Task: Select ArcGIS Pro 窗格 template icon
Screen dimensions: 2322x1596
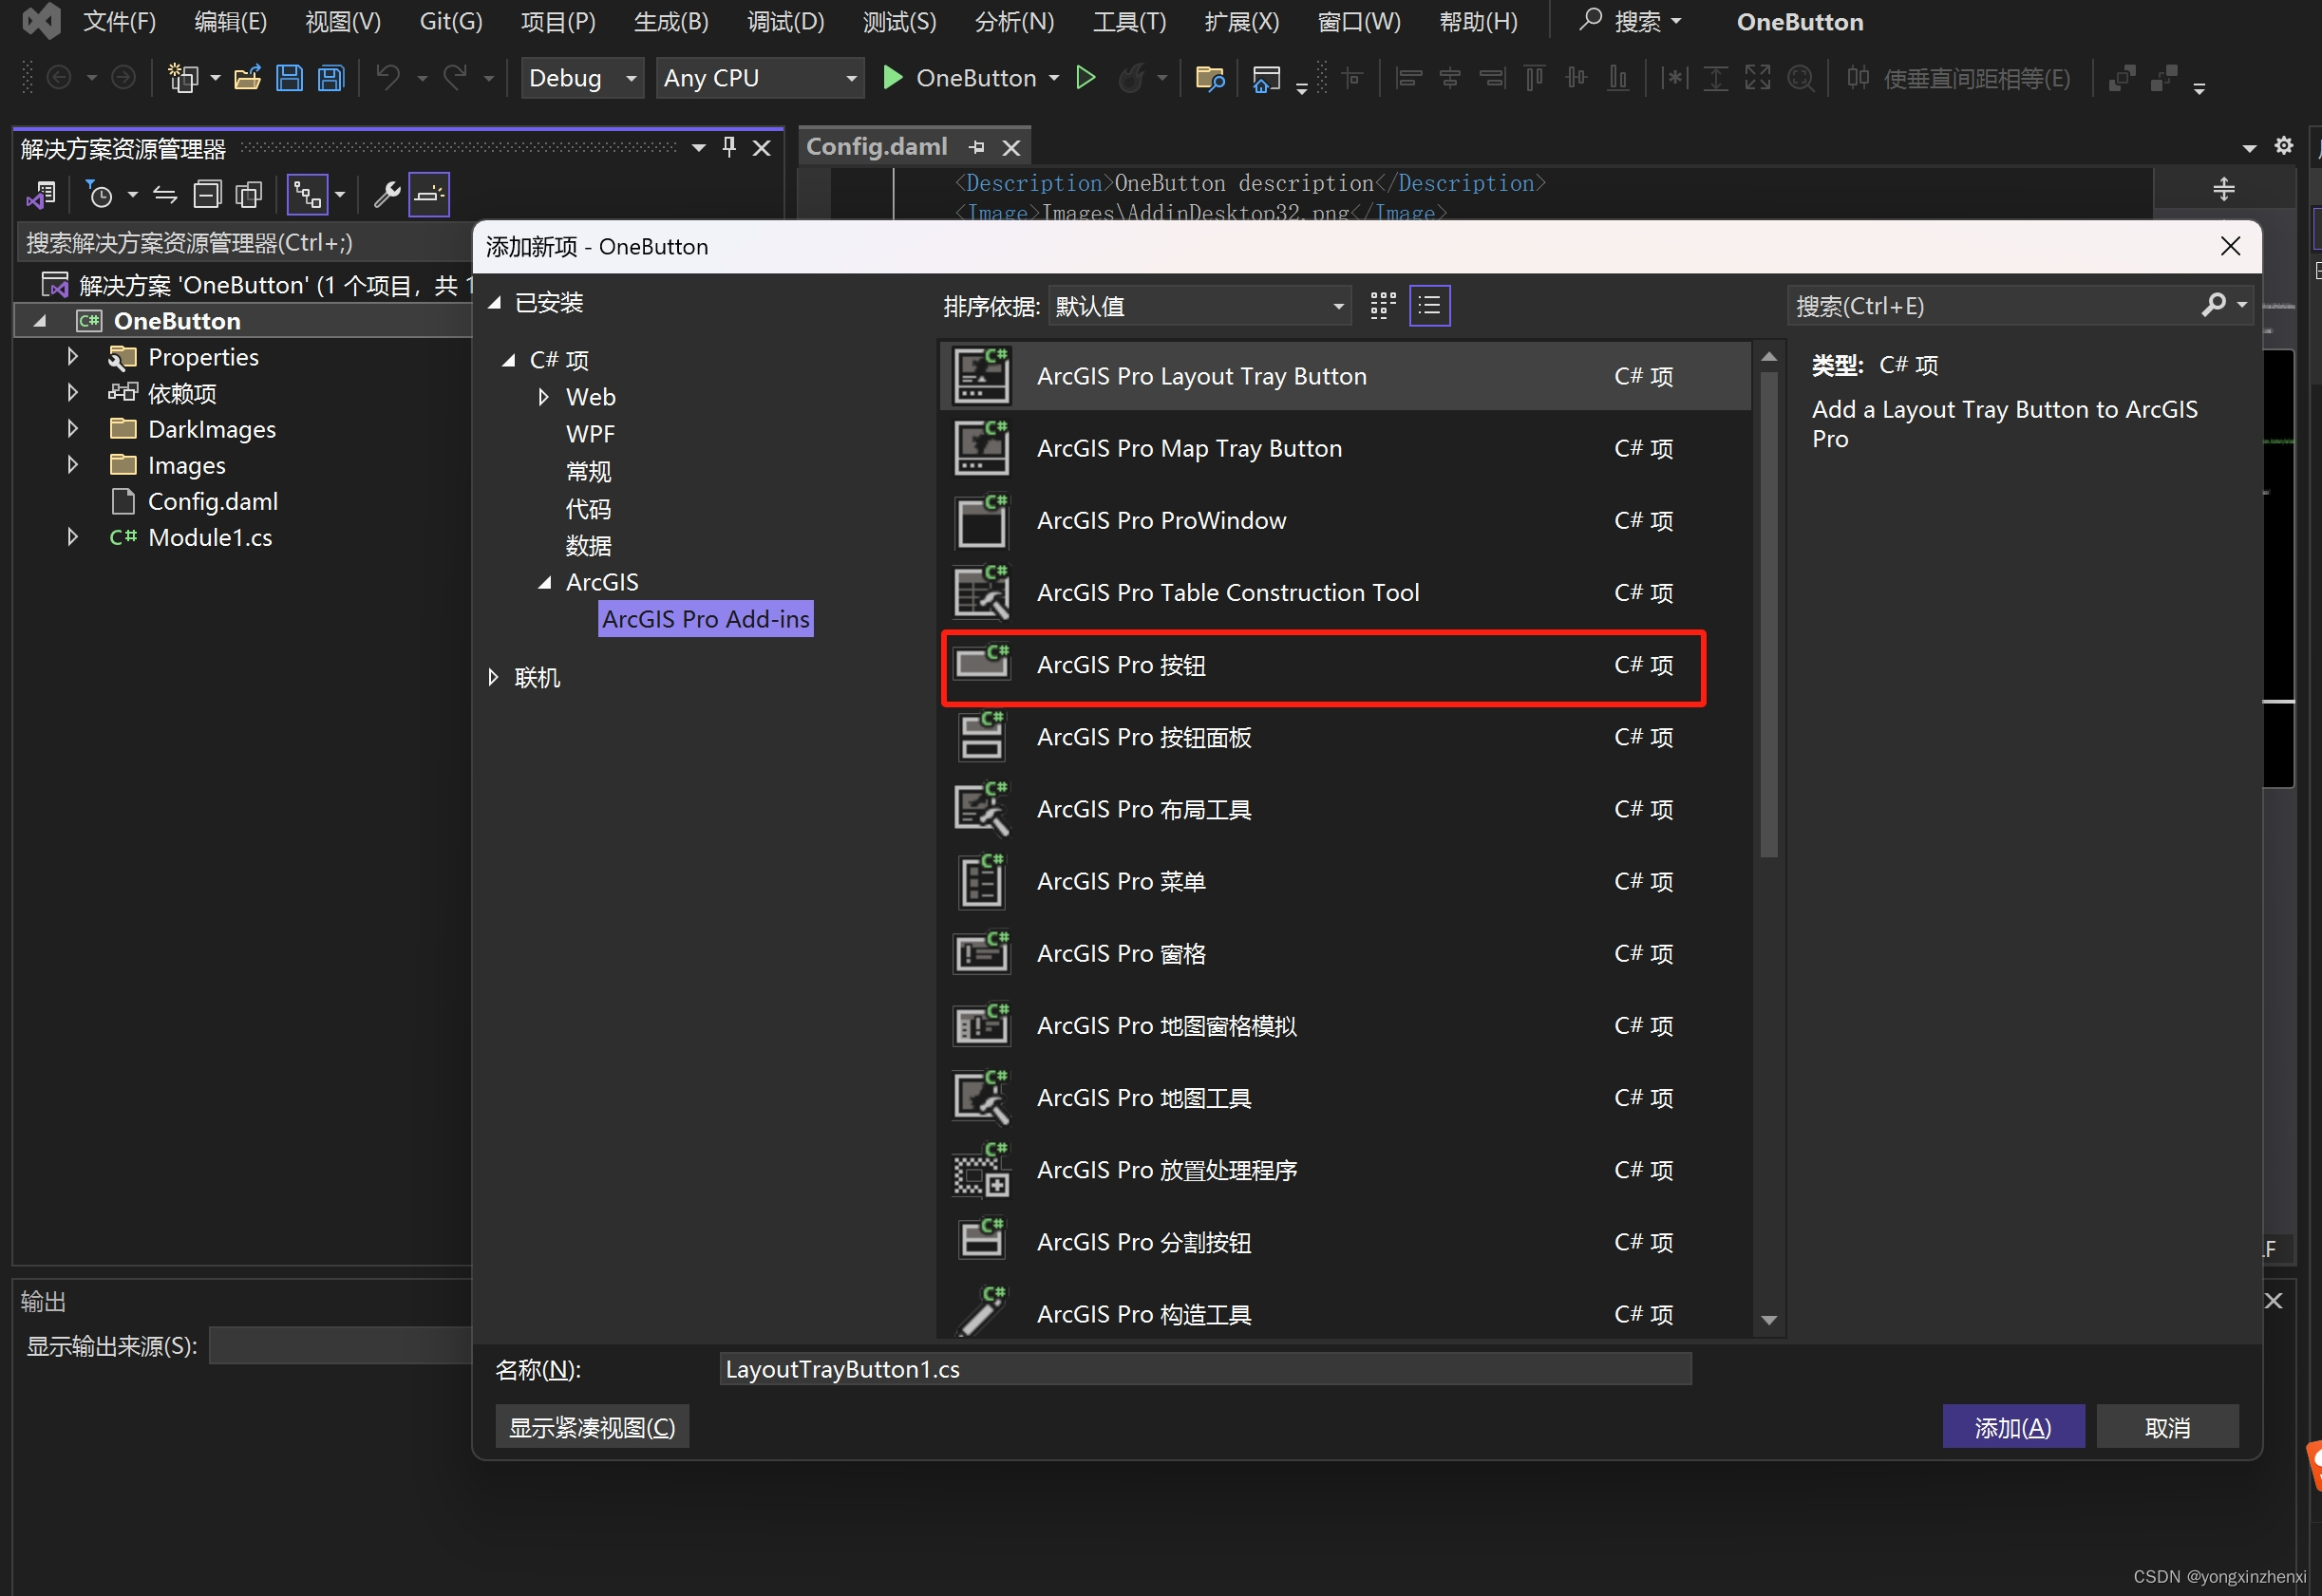Action: 981,953
